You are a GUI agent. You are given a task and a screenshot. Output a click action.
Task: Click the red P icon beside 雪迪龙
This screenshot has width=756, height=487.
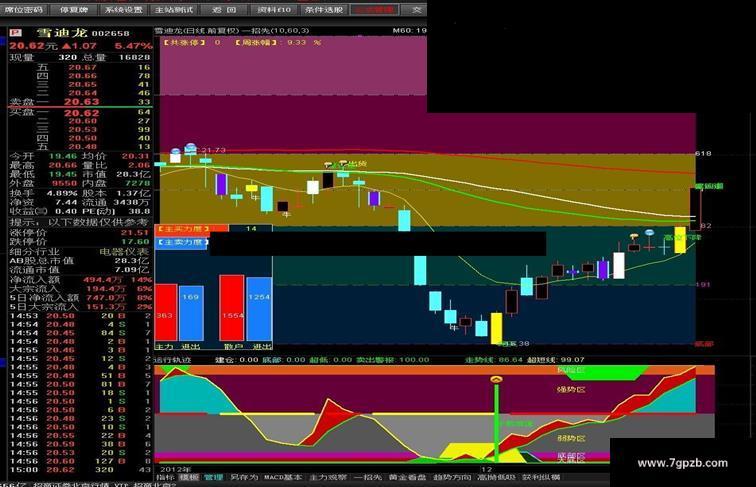(x=16, y=33)
